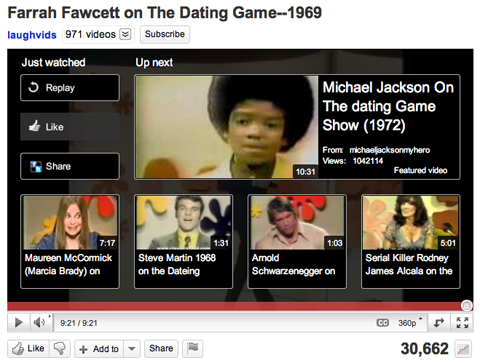
Task: Click the Just watched heading
Action: (x=53, y=62)
